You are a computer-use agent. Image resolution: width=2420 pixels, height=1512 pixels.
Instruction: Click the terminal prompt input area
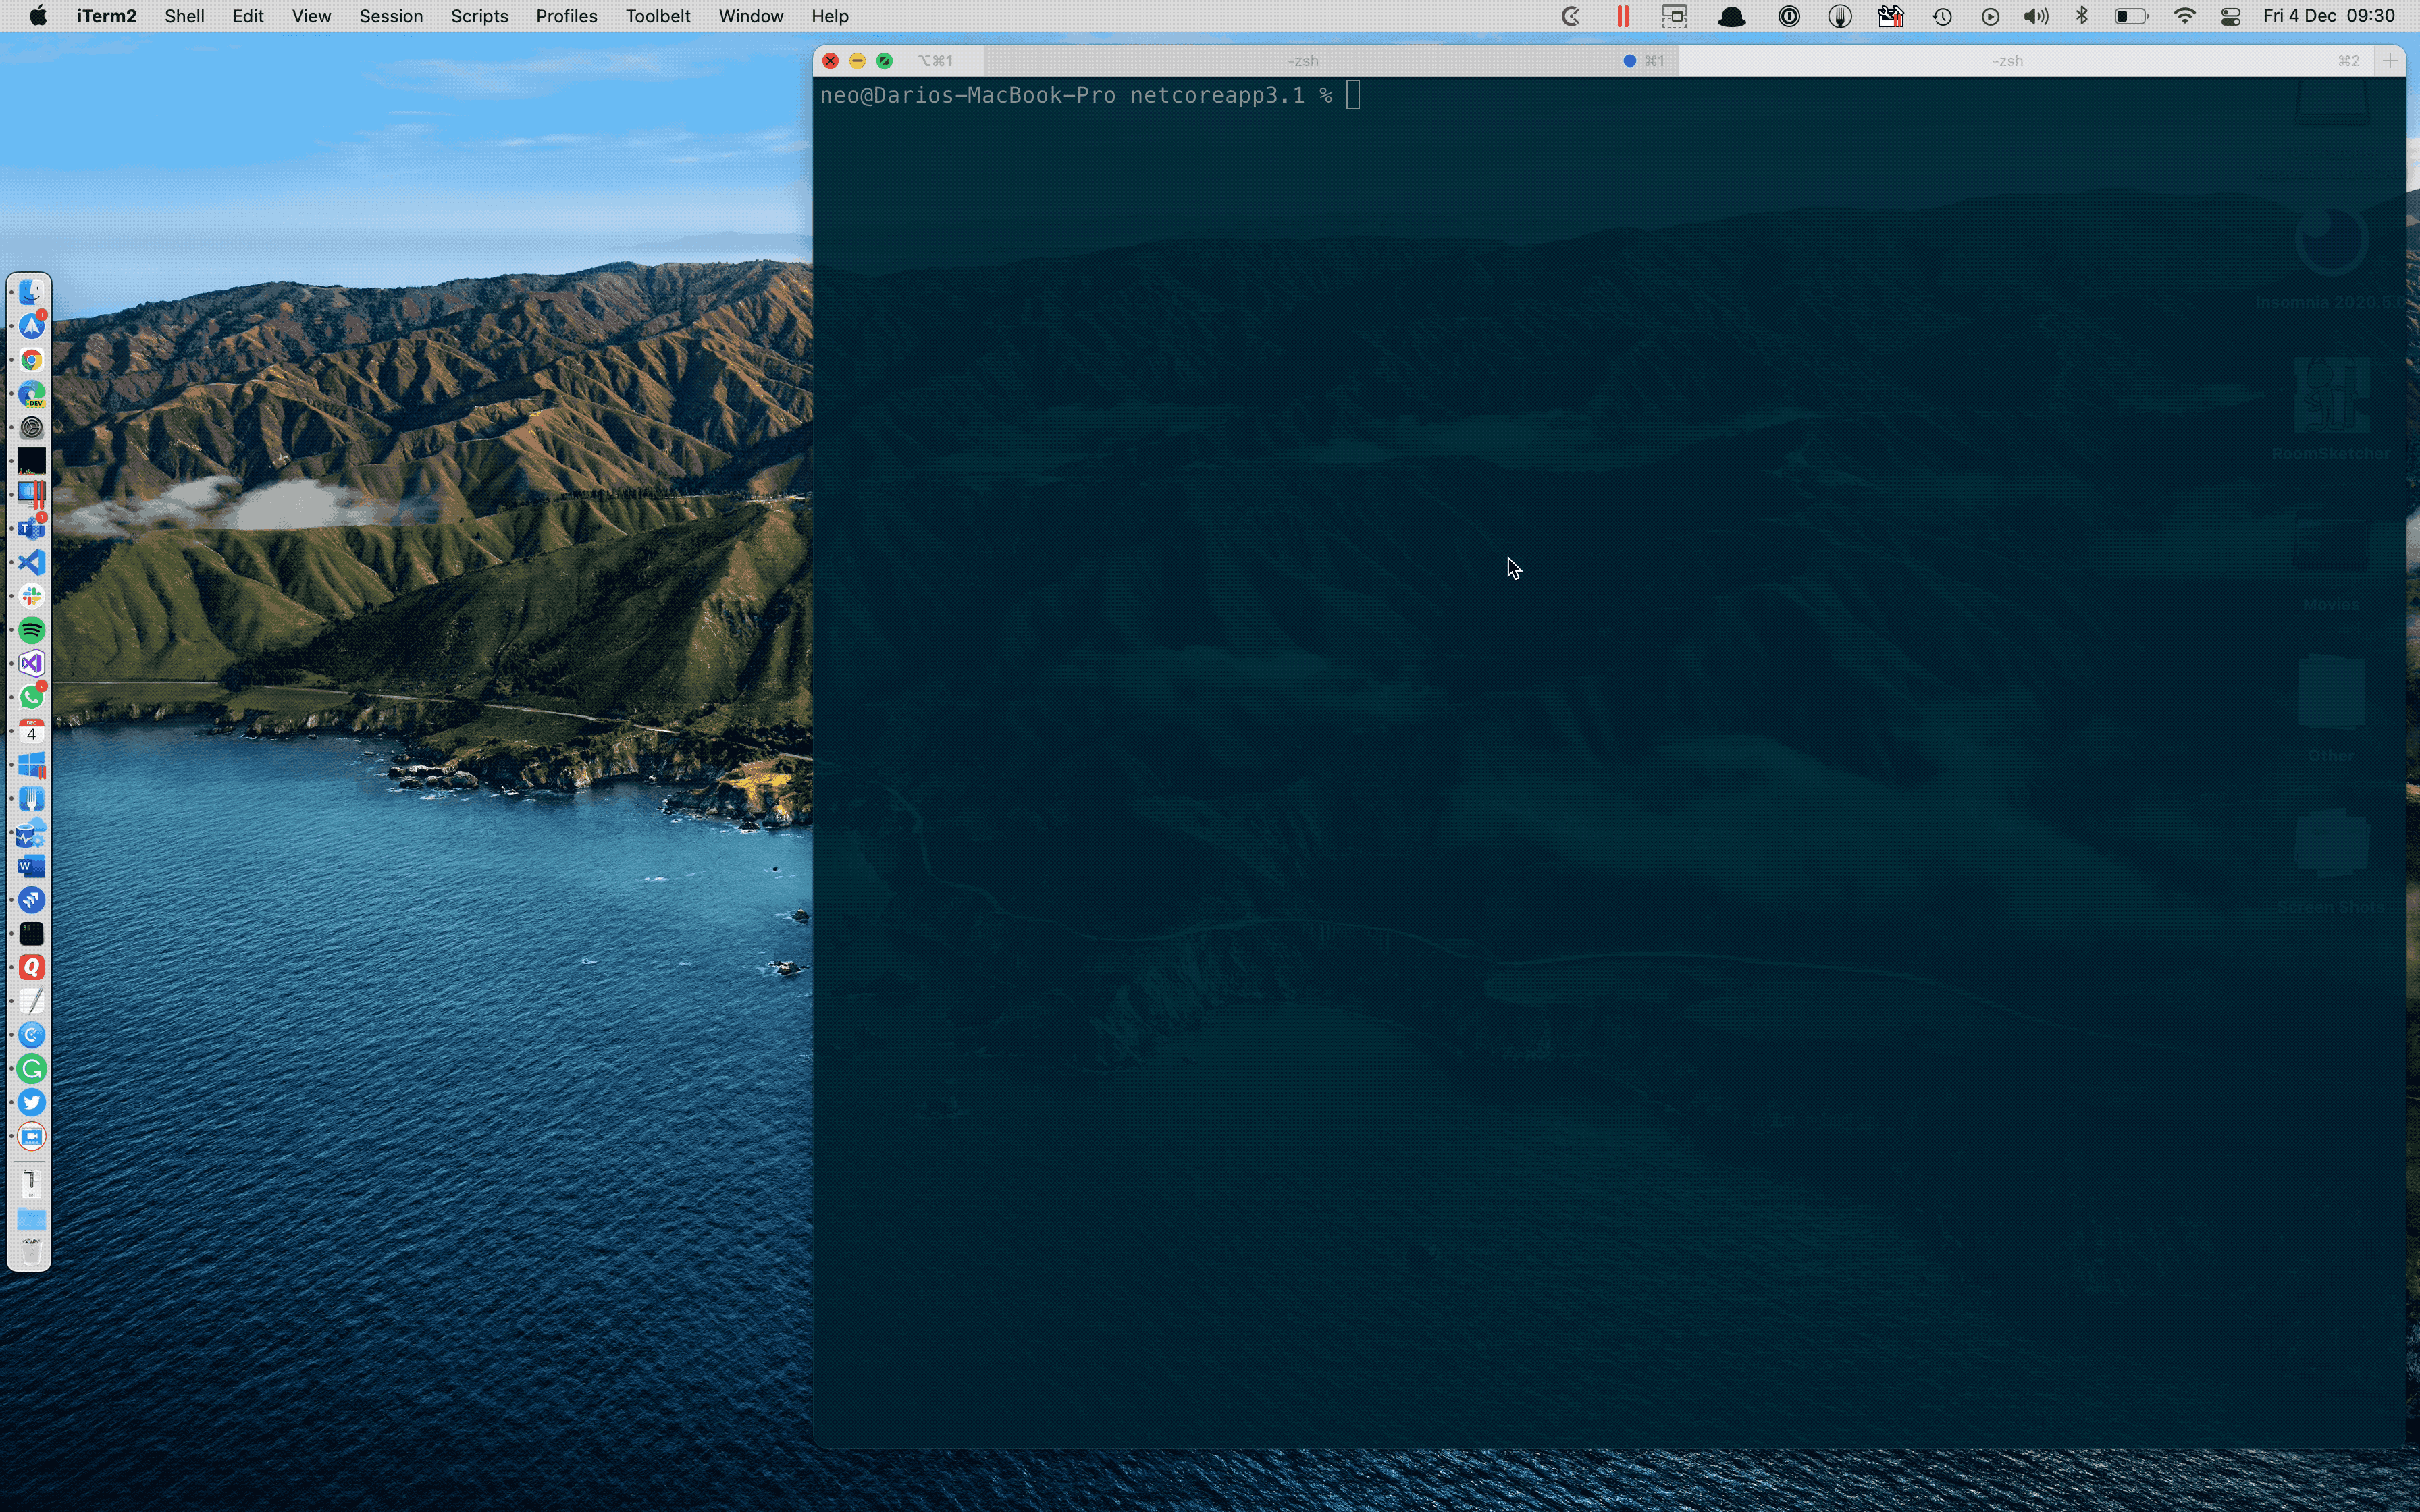(x=1353, y=96)
